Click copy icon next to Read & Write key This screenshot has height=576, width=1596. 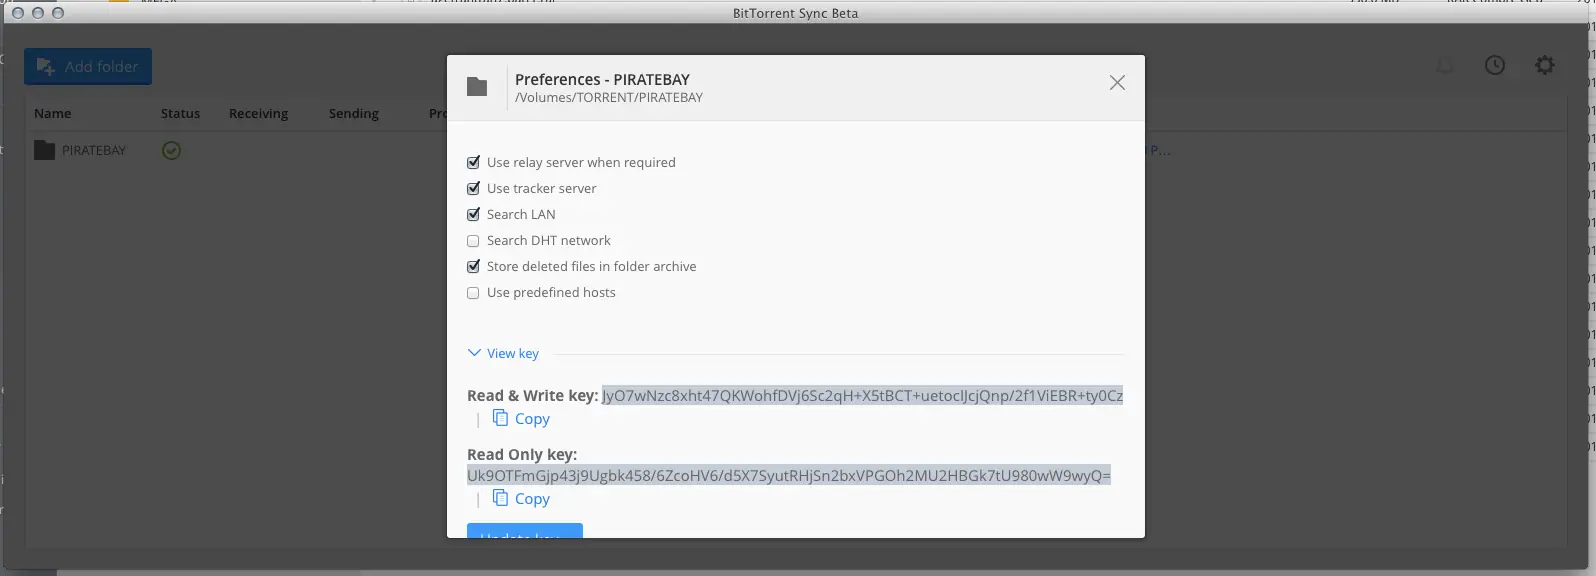(x=500, y=418)
